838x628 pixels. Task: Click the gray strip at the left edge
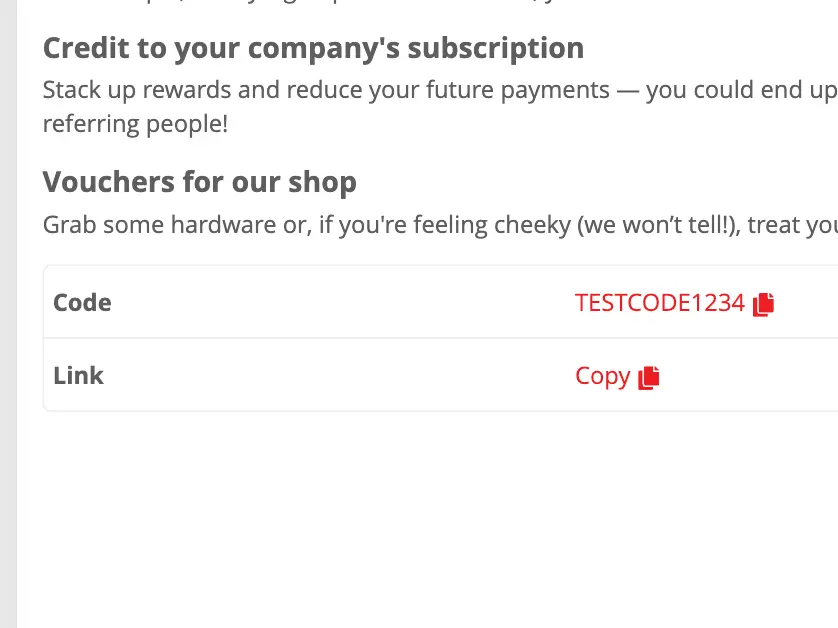(8, 314)
